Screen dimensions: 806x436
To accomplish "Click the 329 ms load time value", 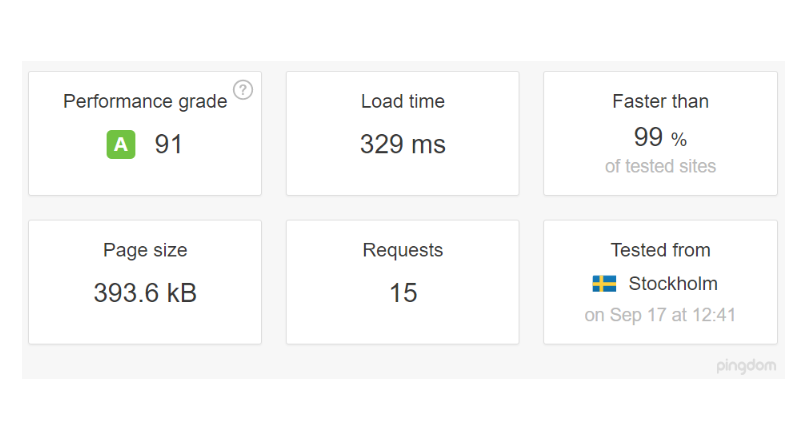I will tap(402, 145).
